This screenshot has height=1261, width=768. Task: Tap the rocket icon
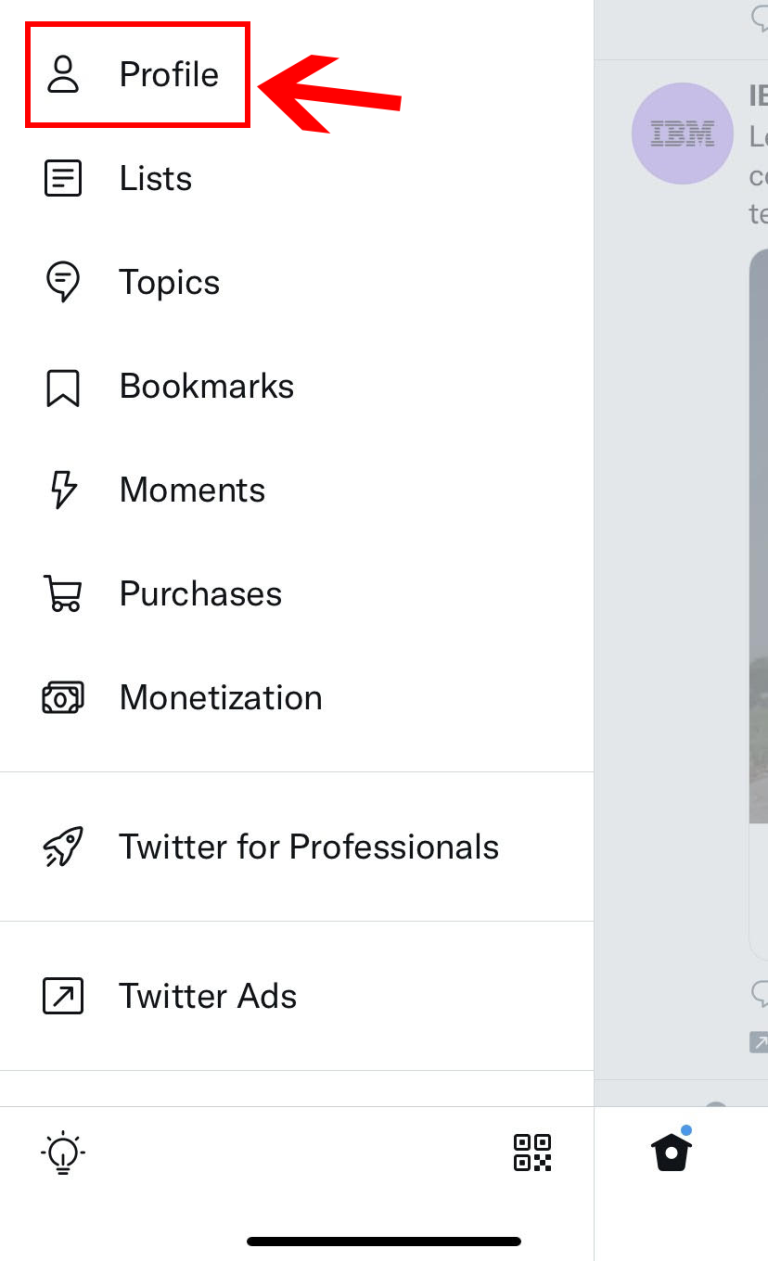(x=63, y=847)
